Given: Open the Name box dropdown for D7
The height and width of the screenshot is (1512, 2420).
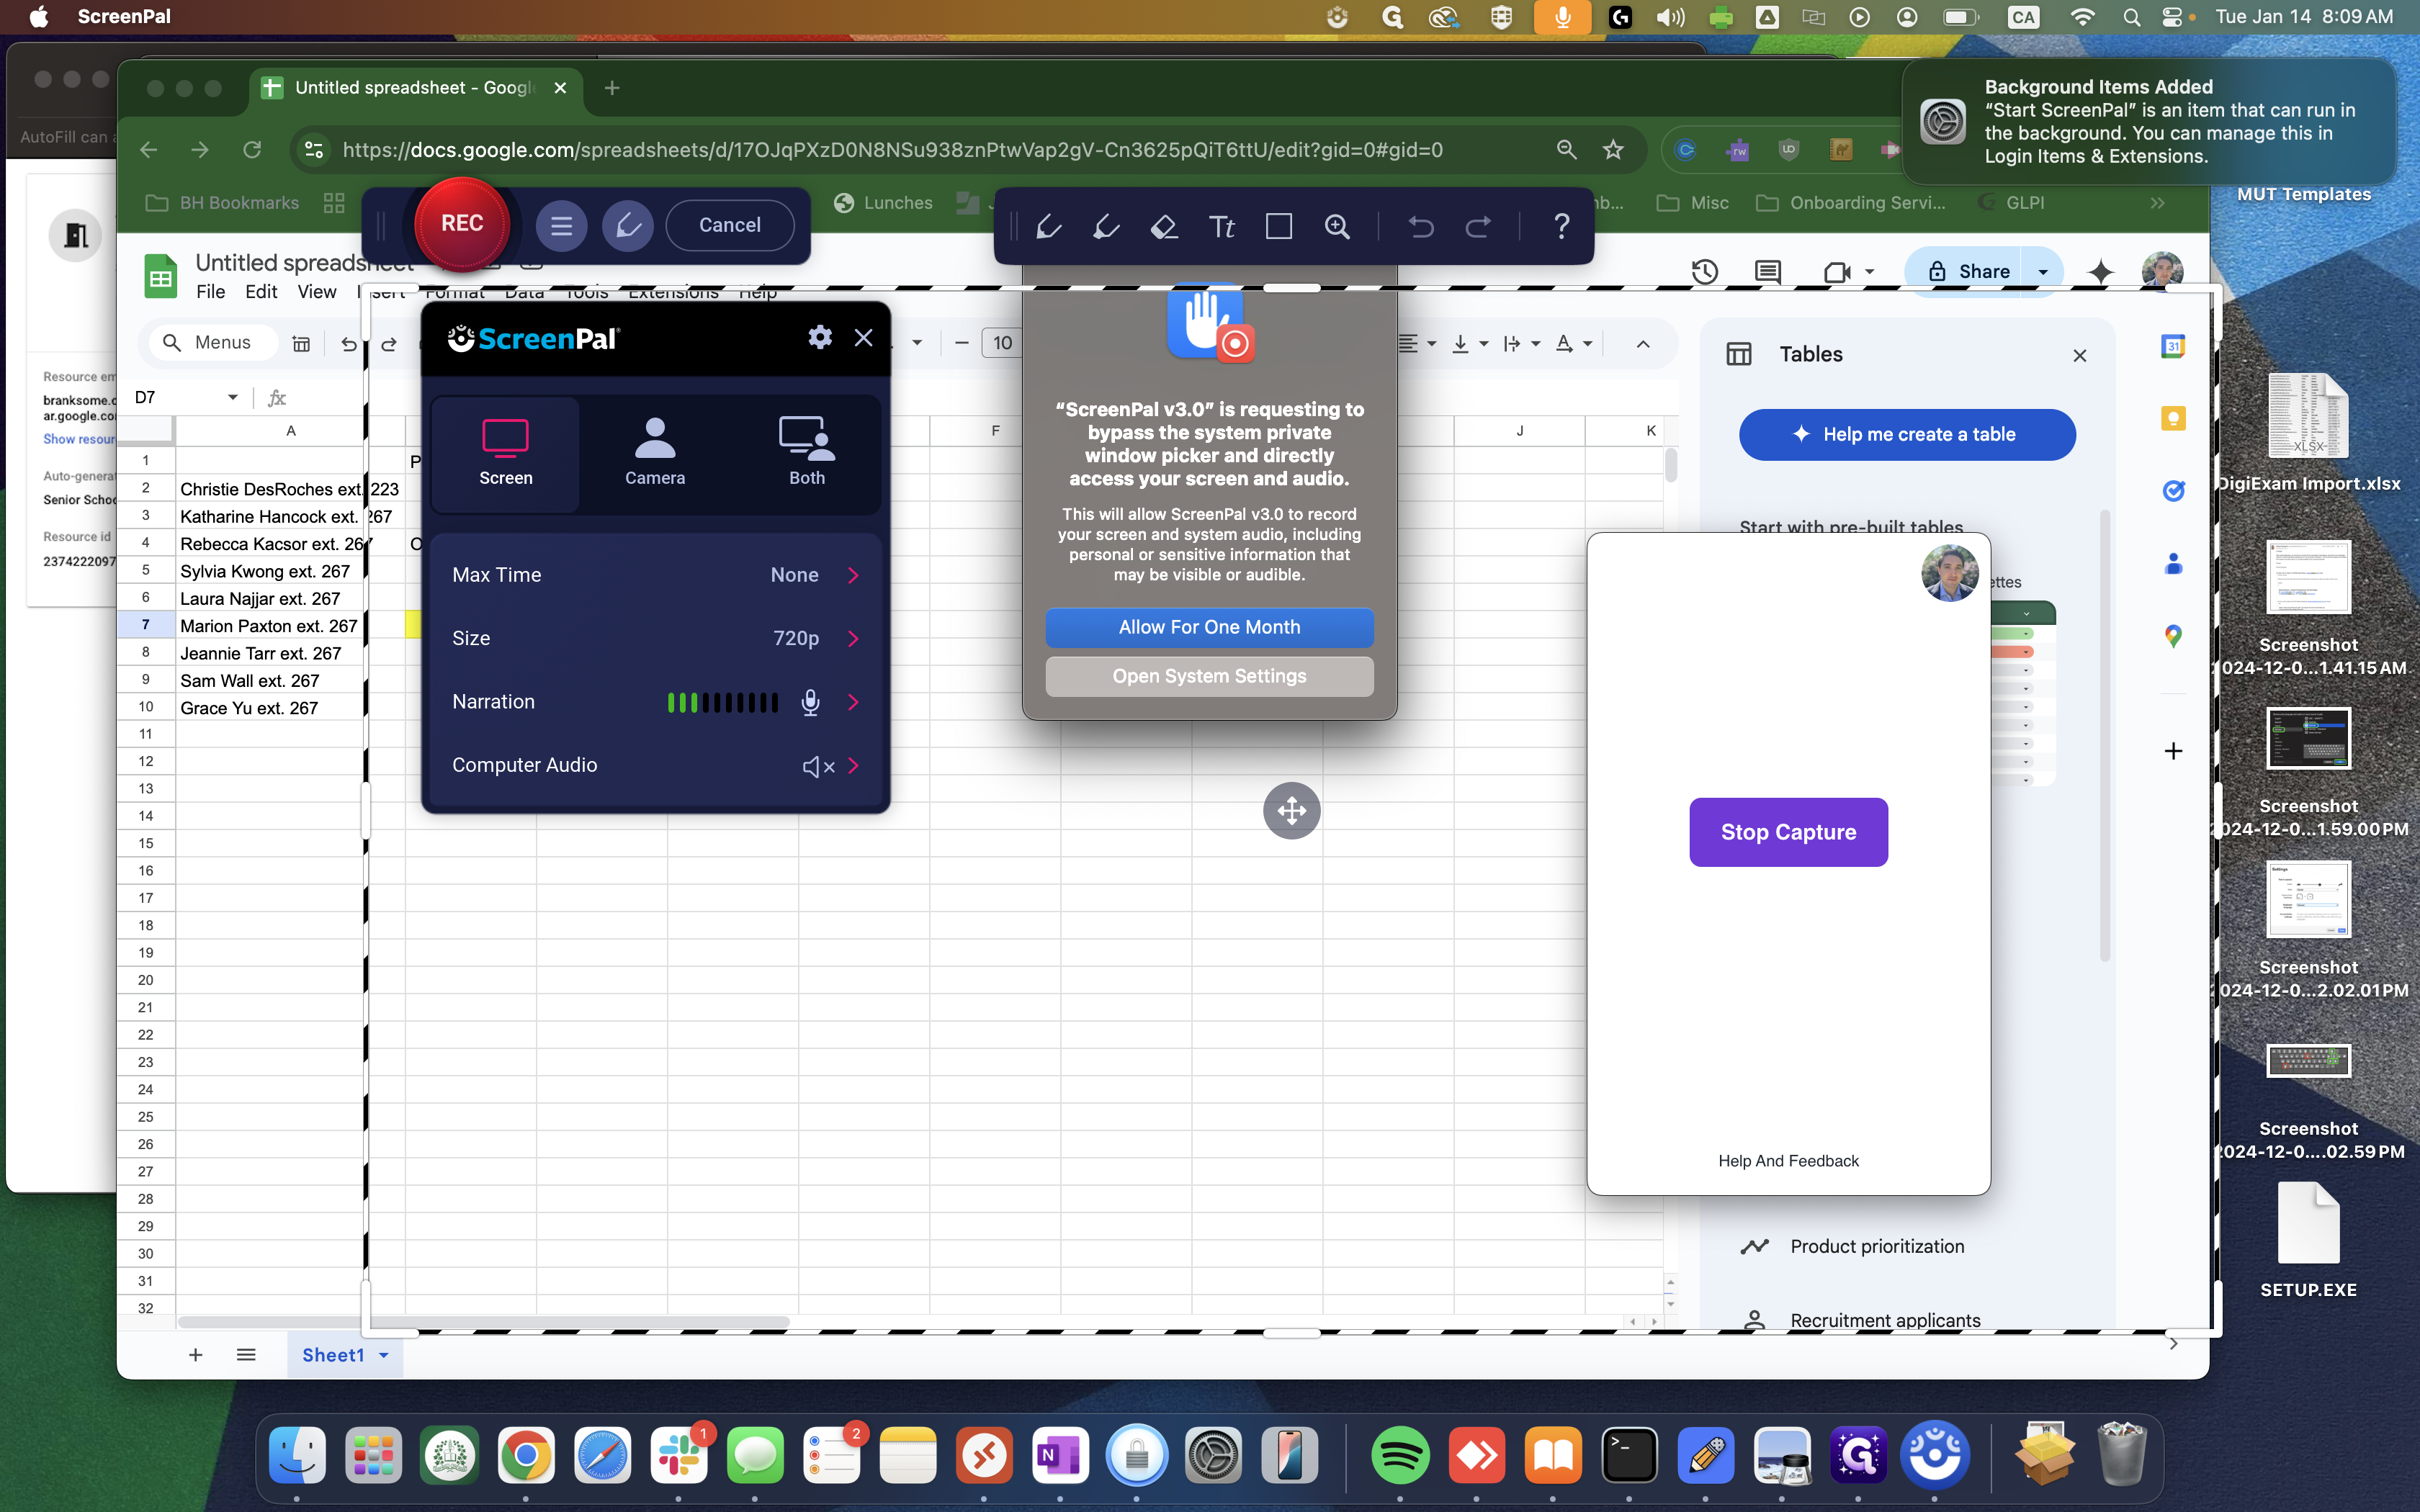Looking at the screenshot, I should pos(233,397).
